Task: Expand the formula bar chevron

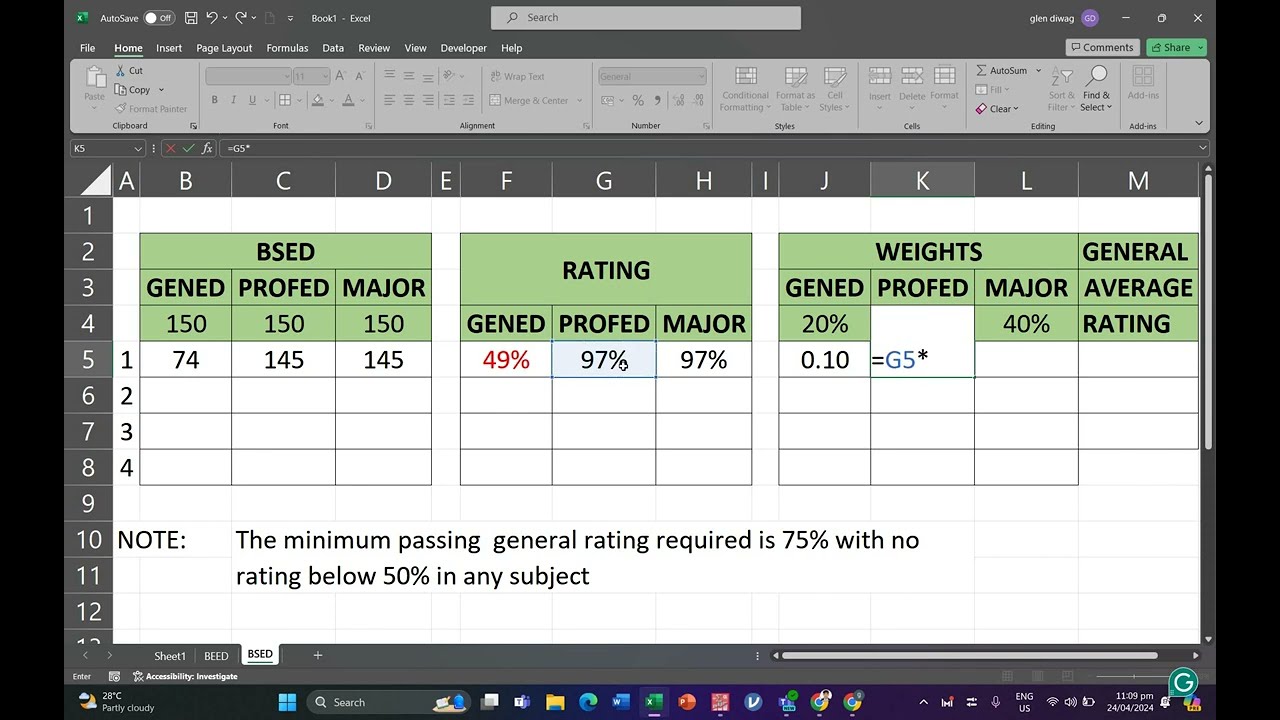Action: 1203,148
